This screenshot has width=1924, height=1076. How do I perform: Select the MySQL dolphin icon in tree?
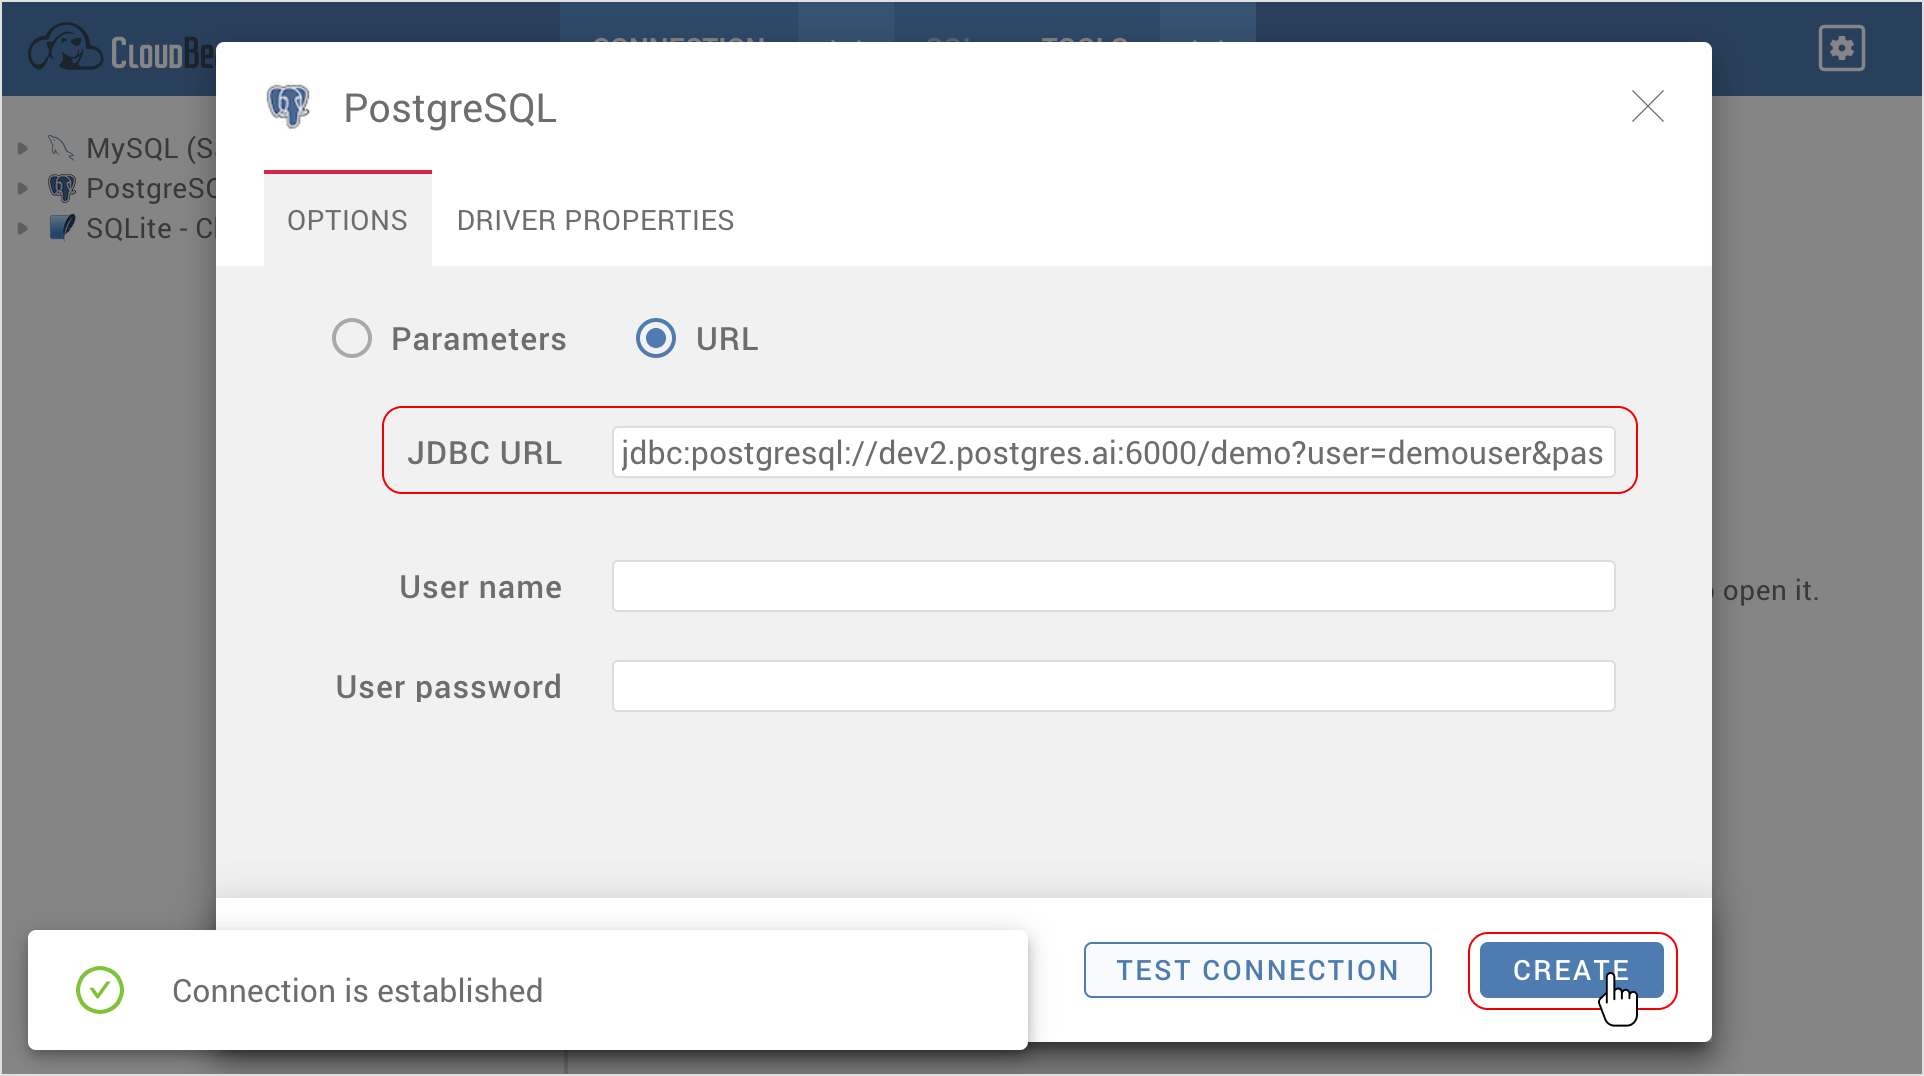click(x=61, y=148)
